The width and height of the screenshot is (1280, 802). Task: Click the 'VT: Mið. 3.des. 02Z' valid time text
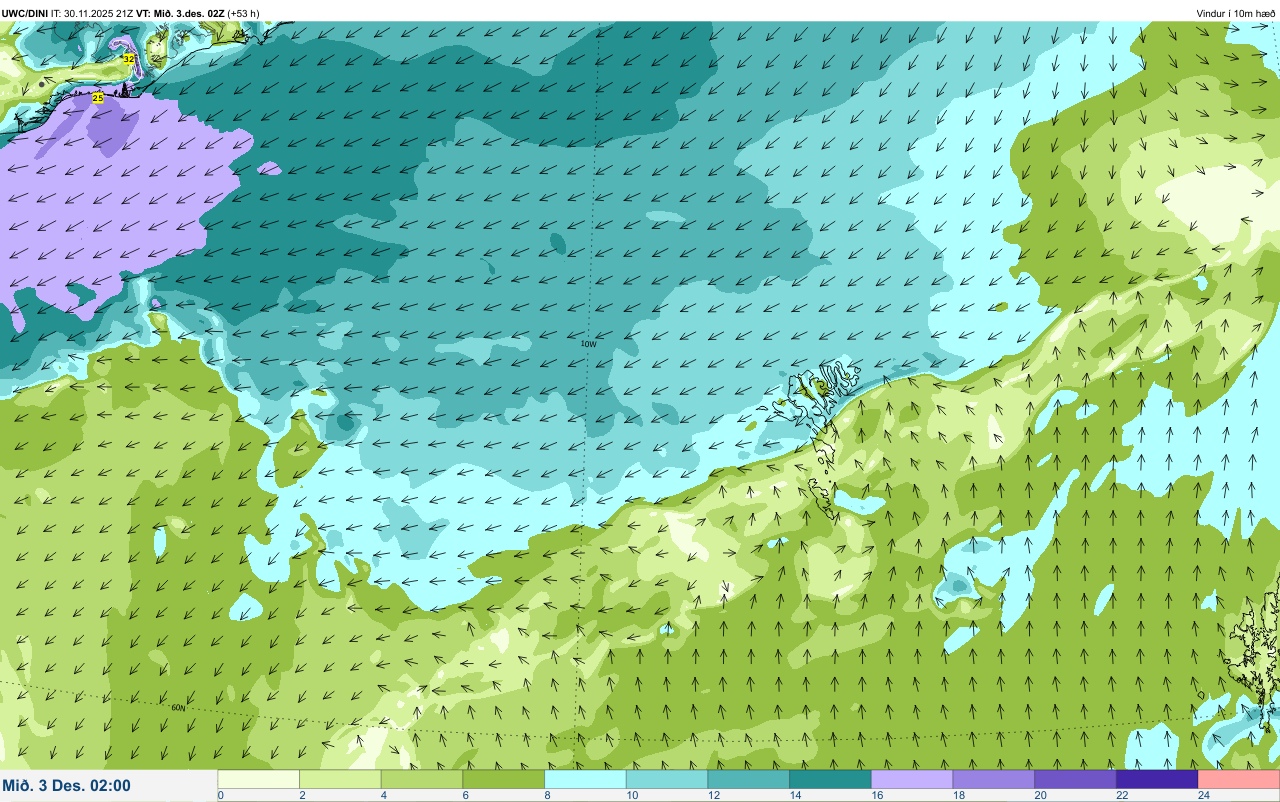tap(181, 13)
